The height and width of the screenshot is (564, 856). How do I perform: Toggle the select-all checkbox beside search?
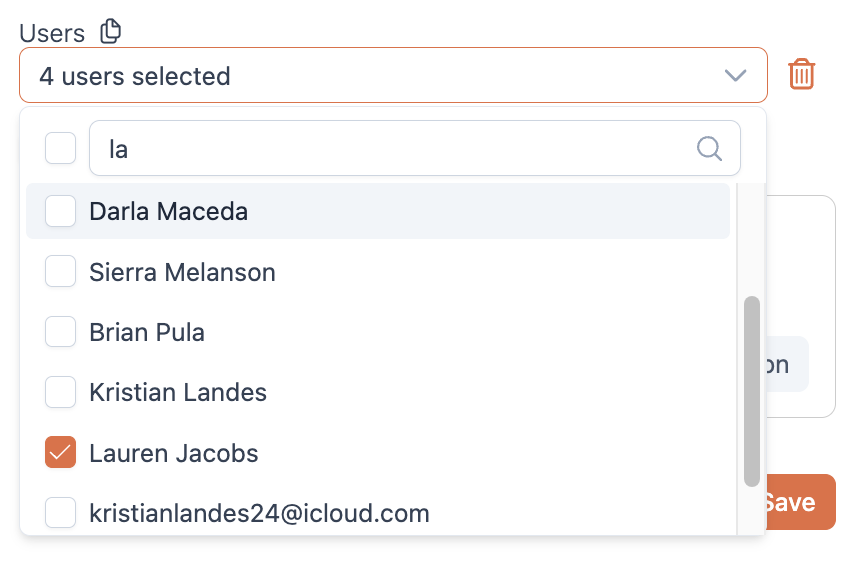pos(61,148)
